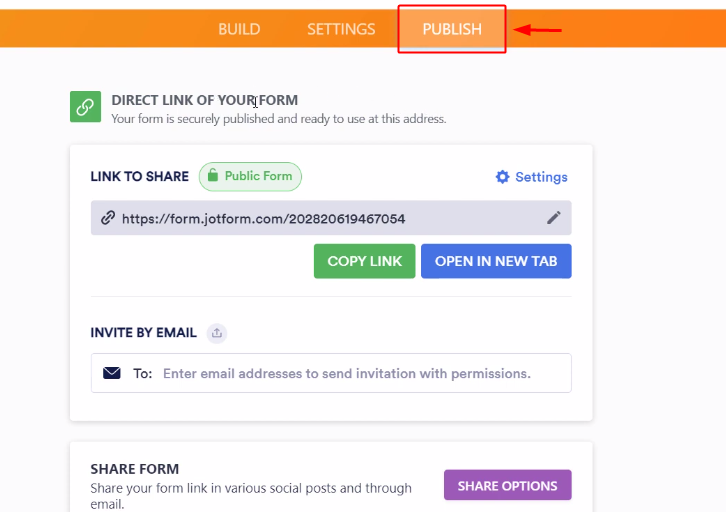Click the green lock icon in Public Form badge
Image resolution: width=726 pixels, height=512 pixels.
[211, 177]
